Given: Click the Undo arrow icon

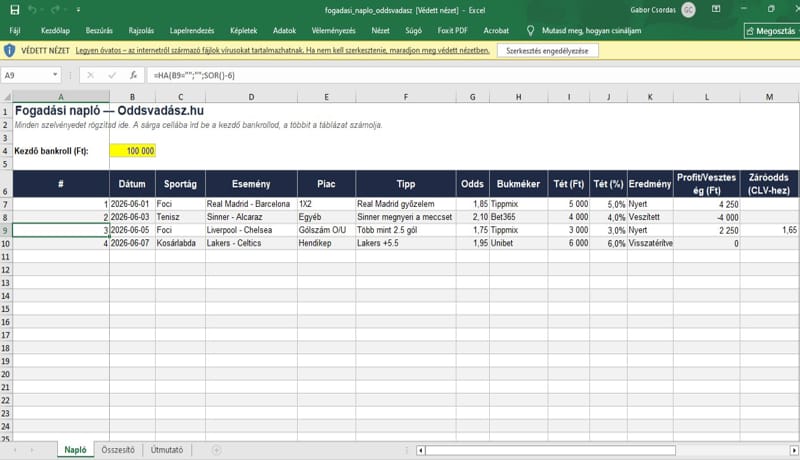Looking at the screenshot, I should [33, 10].
